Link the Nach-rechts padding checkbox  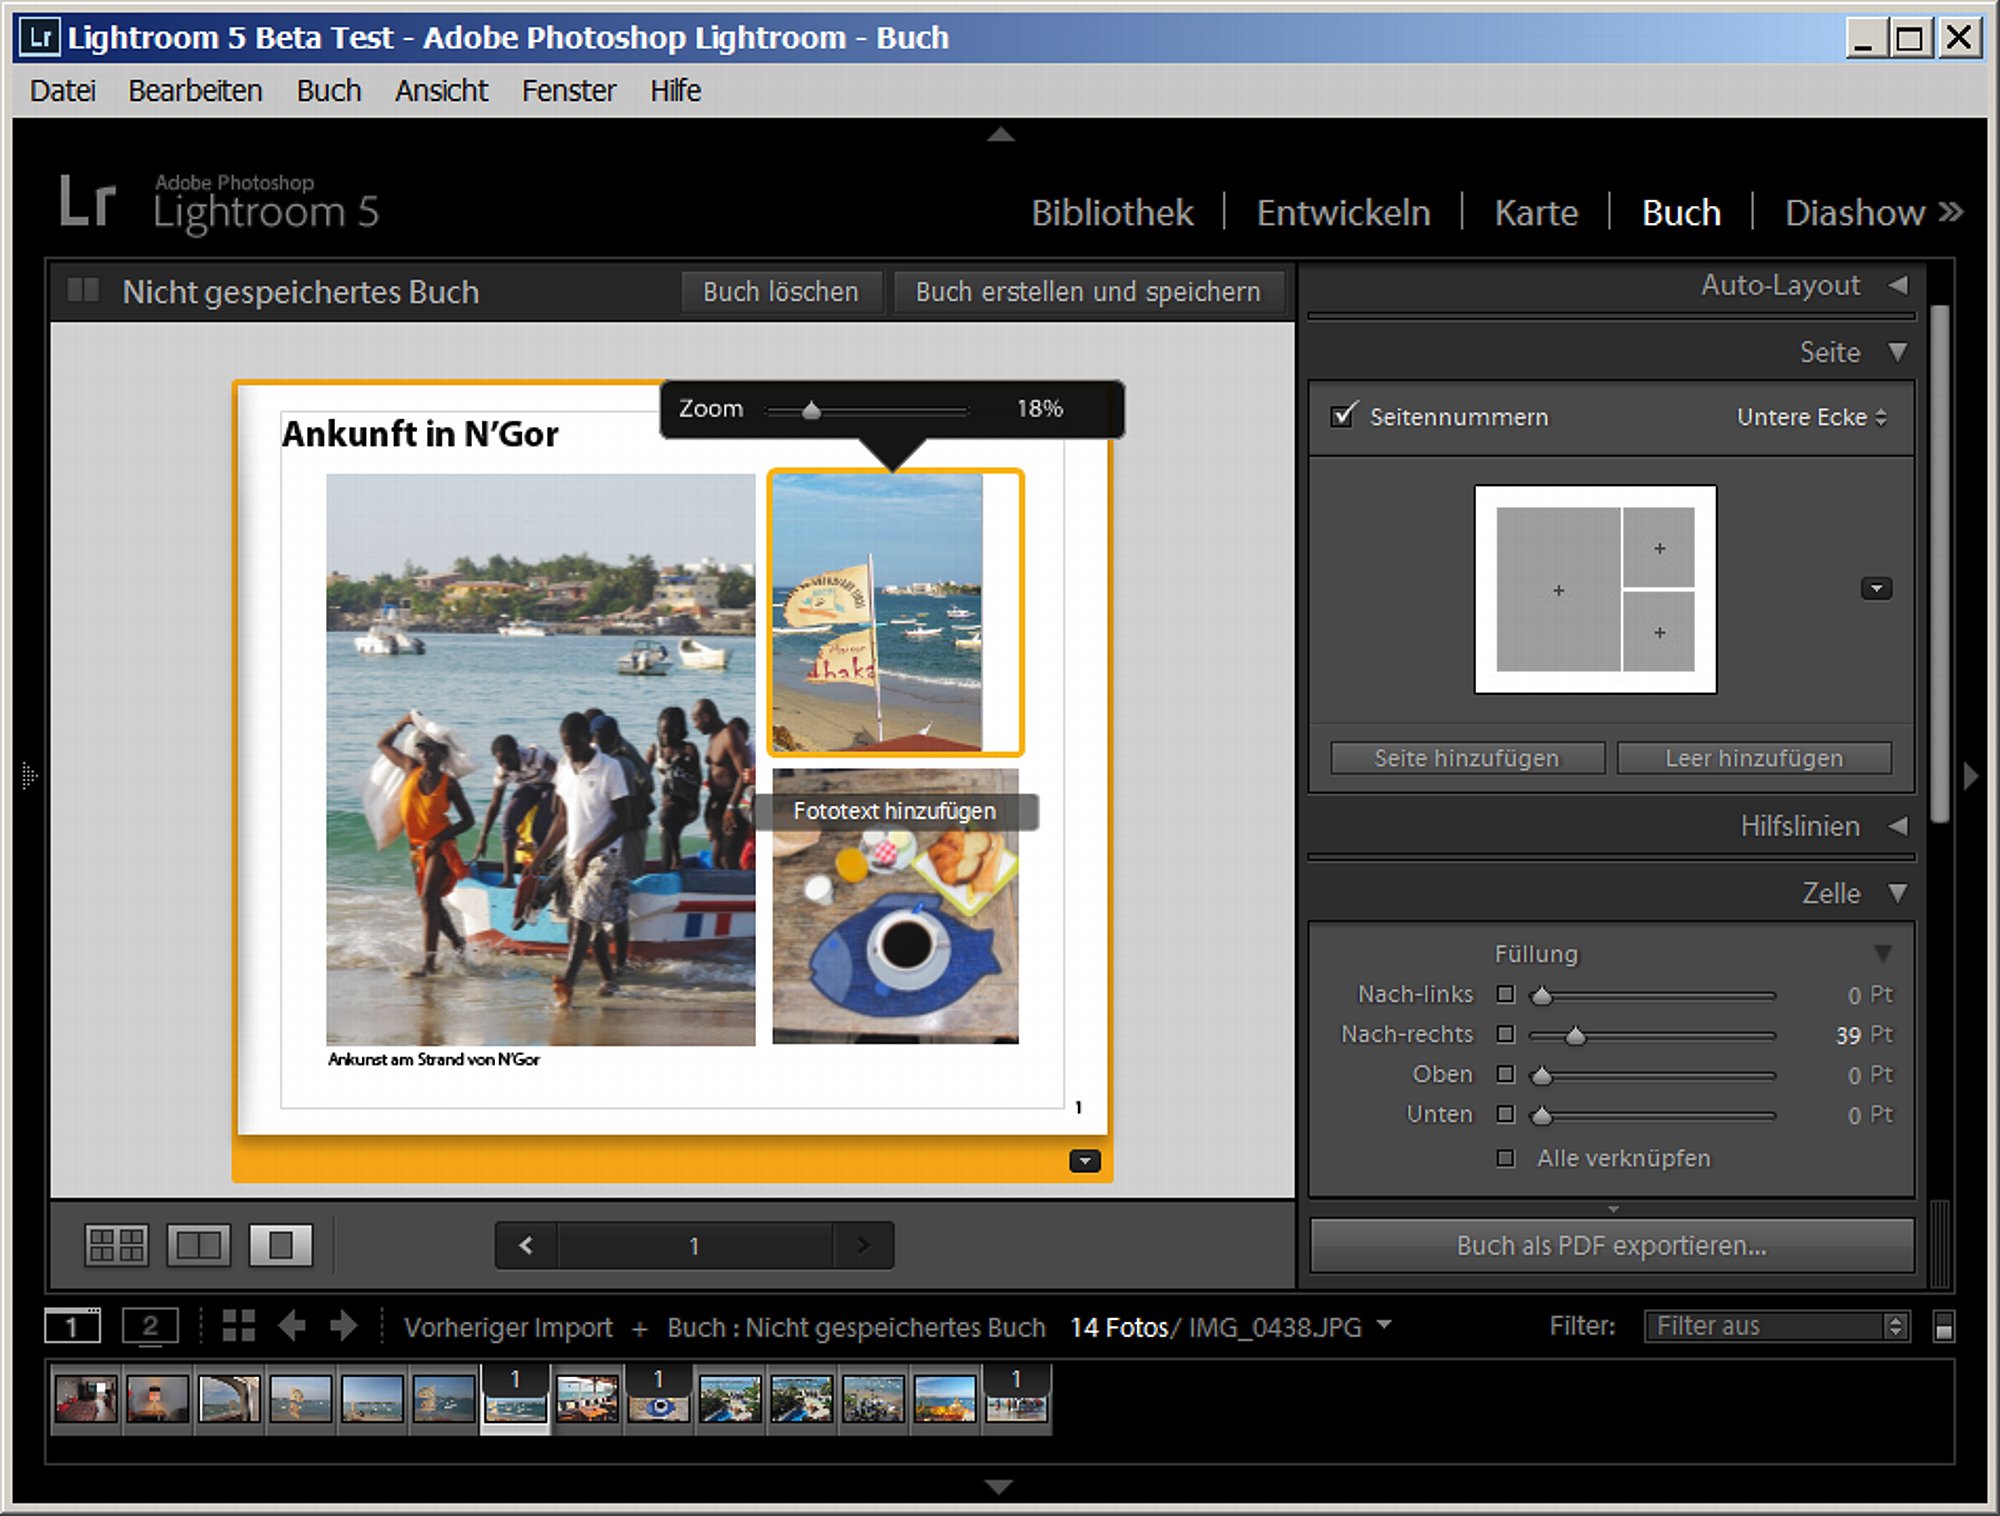coord(1505,1034)
